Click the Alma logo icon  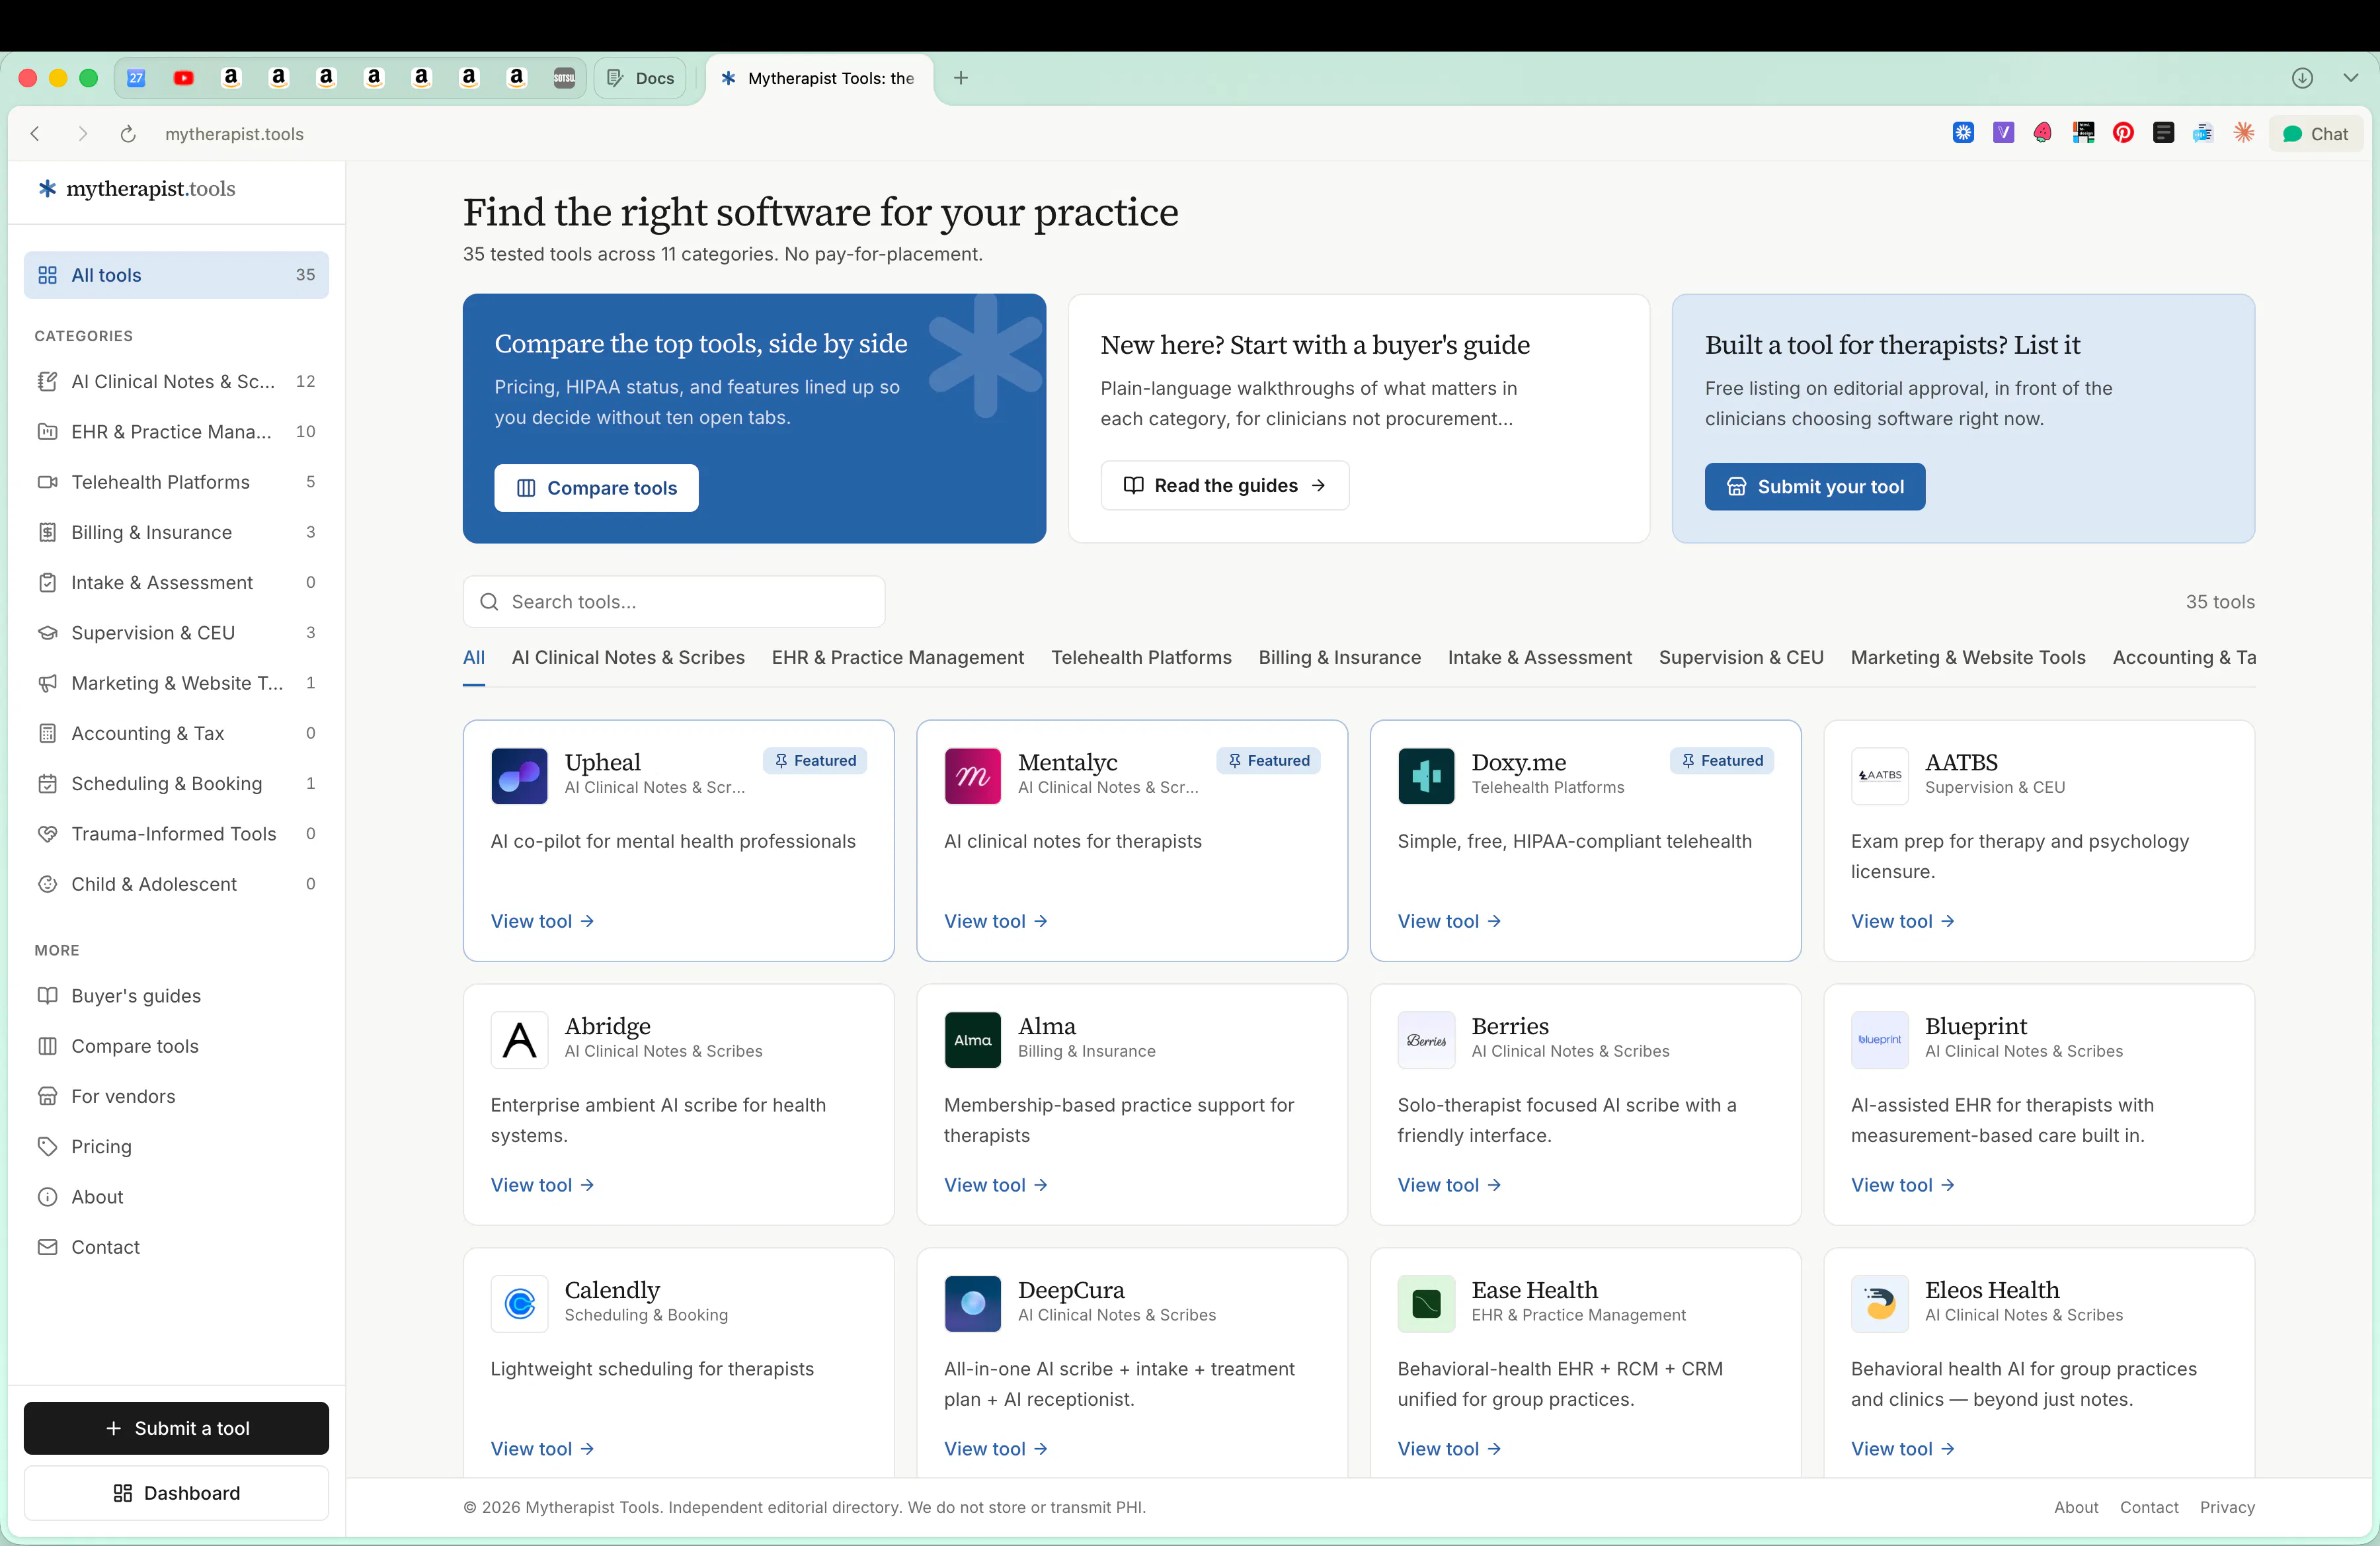coord(972,1040)
